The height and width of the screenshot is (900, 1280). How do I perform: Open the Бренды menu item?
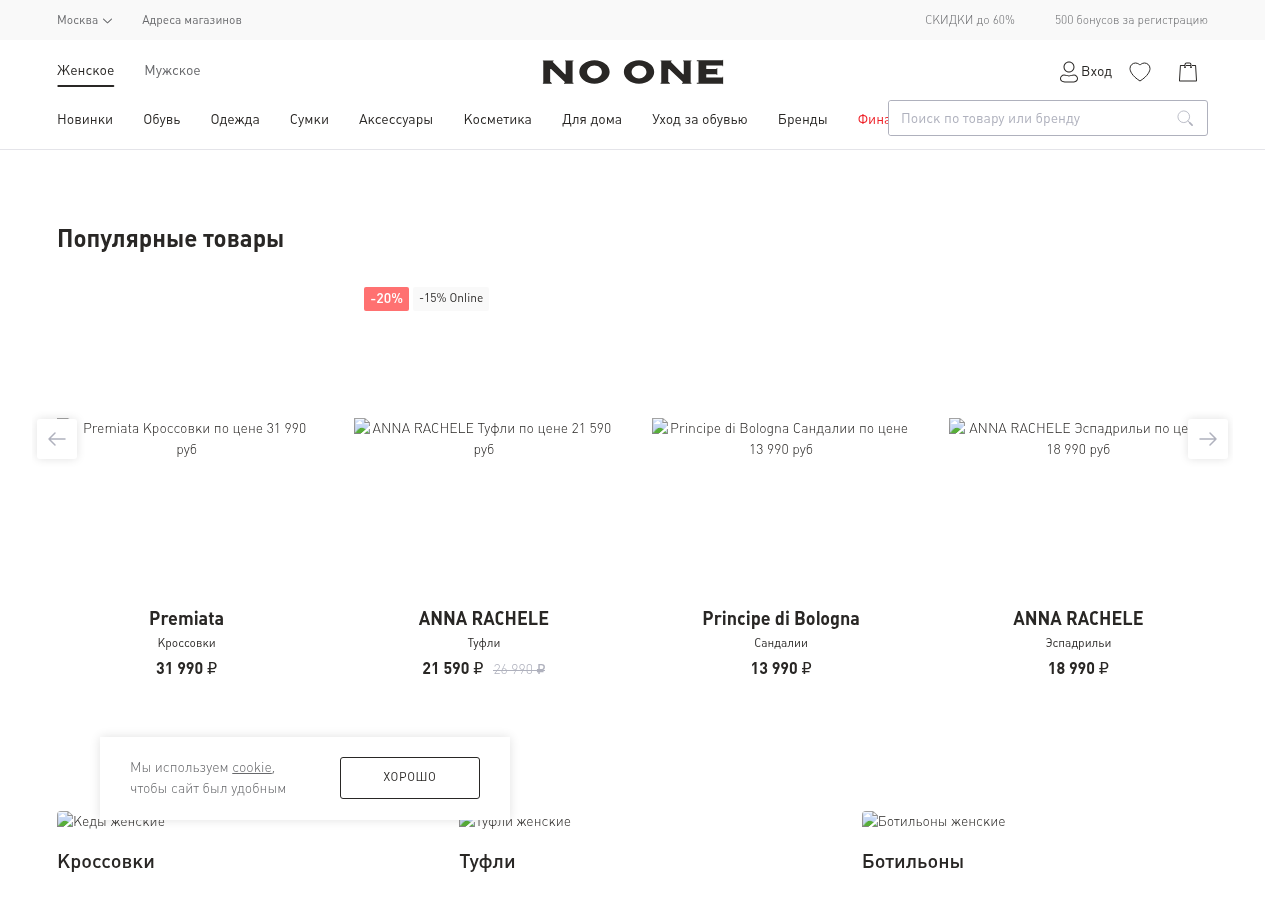[803, 119]
